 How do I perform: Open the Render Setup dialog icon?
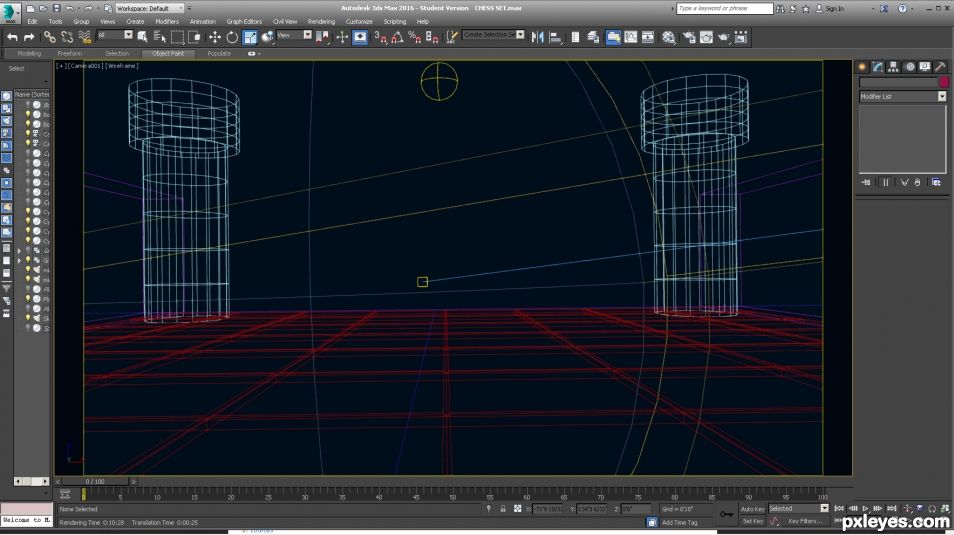click(x=689, y=38)
